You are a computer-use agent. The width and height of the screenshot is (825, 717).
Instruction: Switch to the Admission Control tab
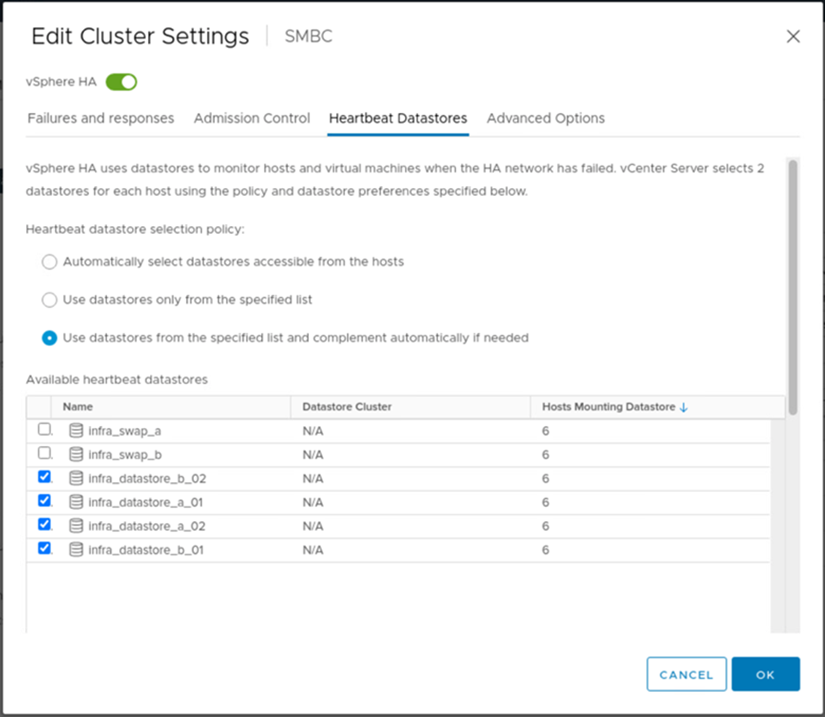[252, 118]
